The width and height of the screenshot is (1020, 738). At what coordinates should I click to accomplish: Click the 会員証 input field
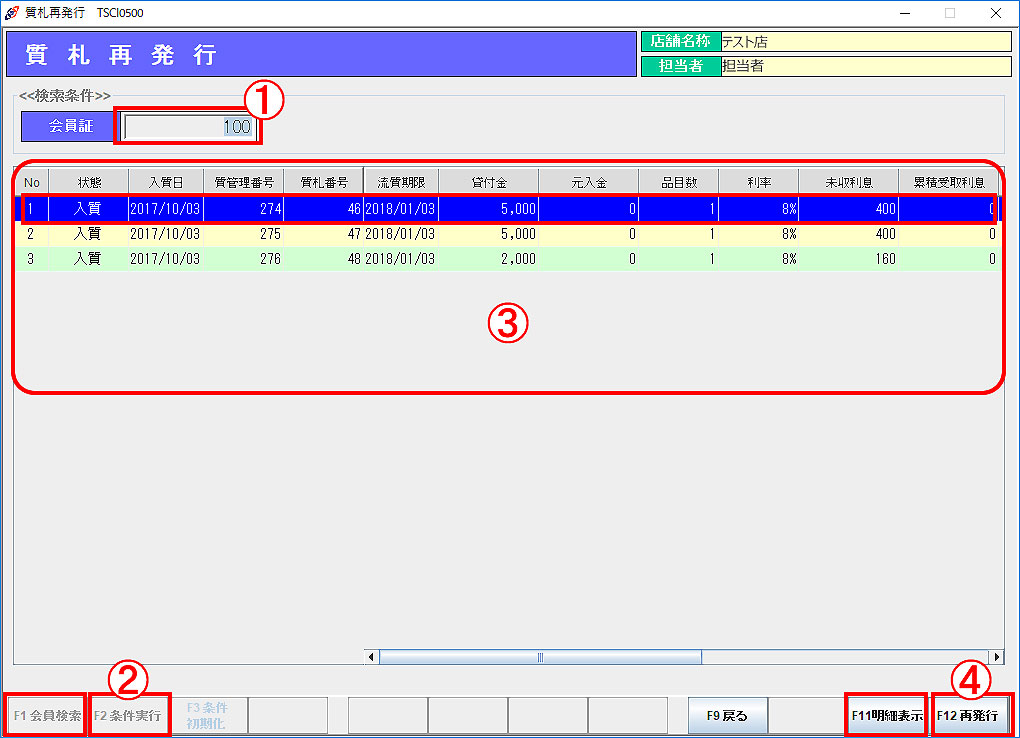[188, 127]
